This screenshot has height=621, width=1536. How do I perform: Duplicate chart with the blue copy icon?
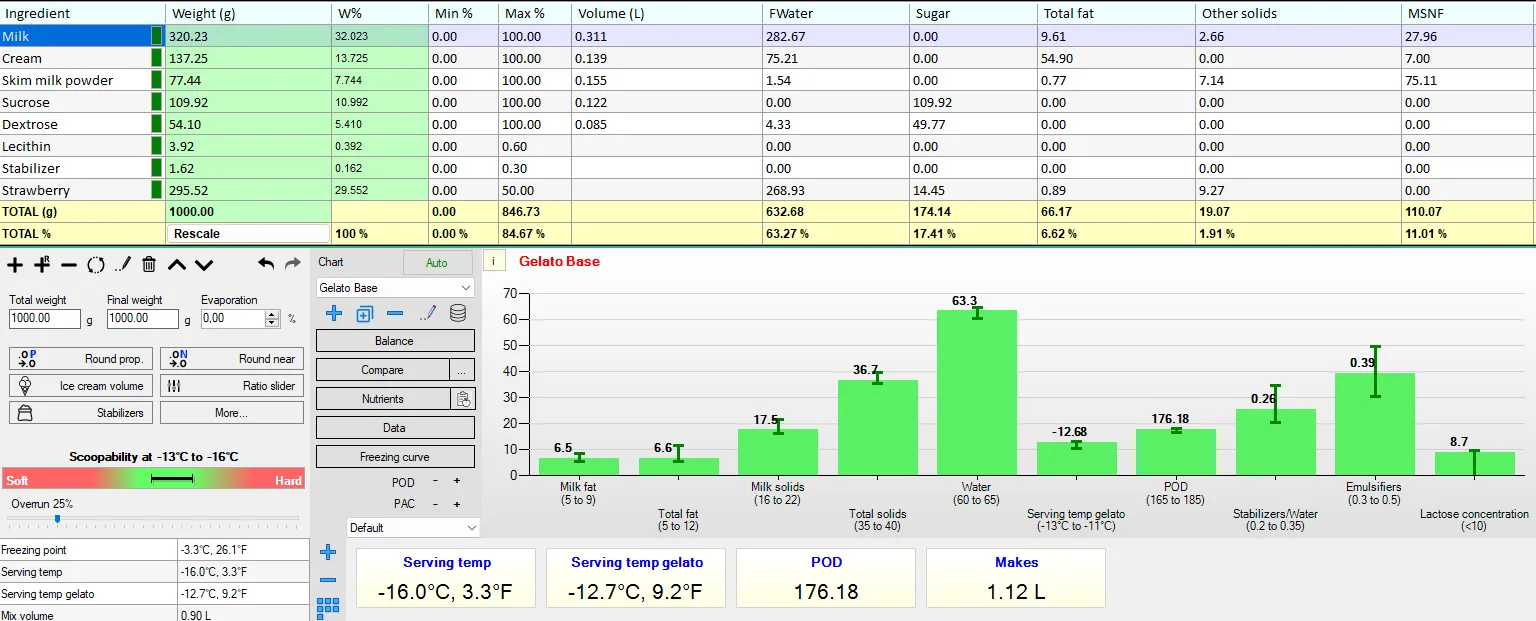click(365, 313)
